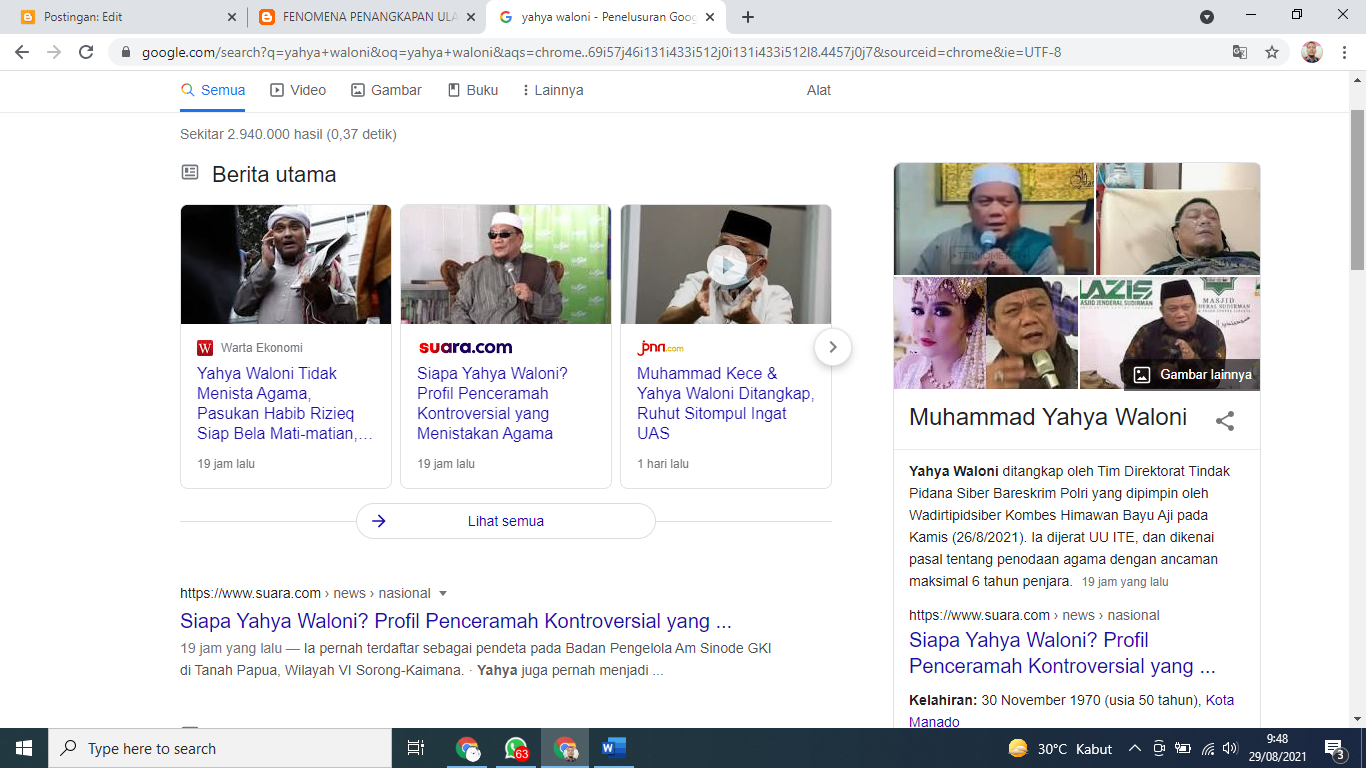This screenshot has width=1366, height=768.
Task: Switch to 'FENOMENA PENANGKAPAN ULA' tab
Action: click(x=365, y=17)
